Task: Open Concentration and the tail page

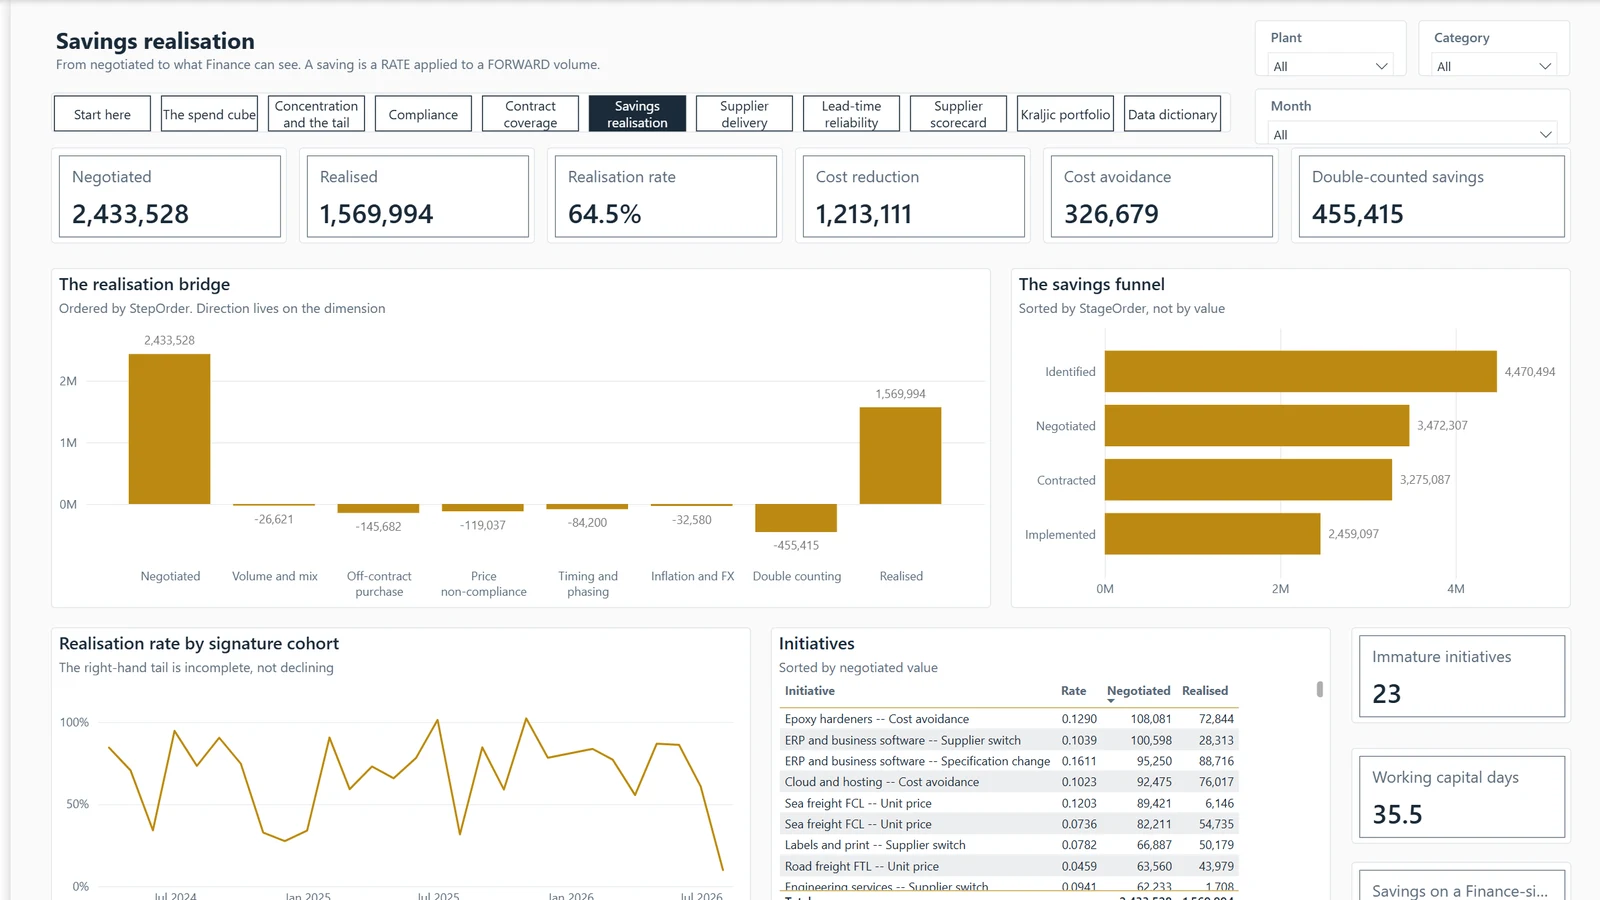Action: click(316, 114)
